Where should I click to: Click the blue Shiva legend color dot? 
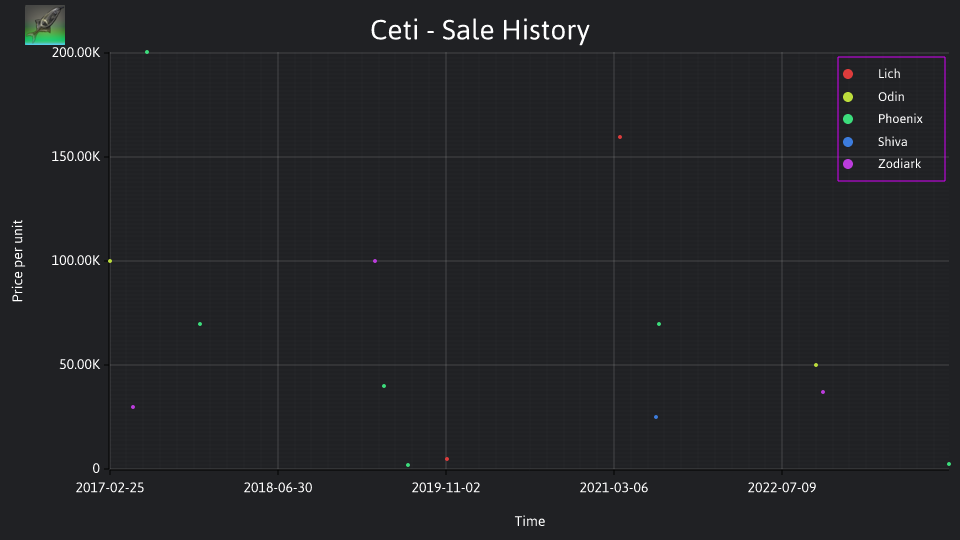[848, 142]
